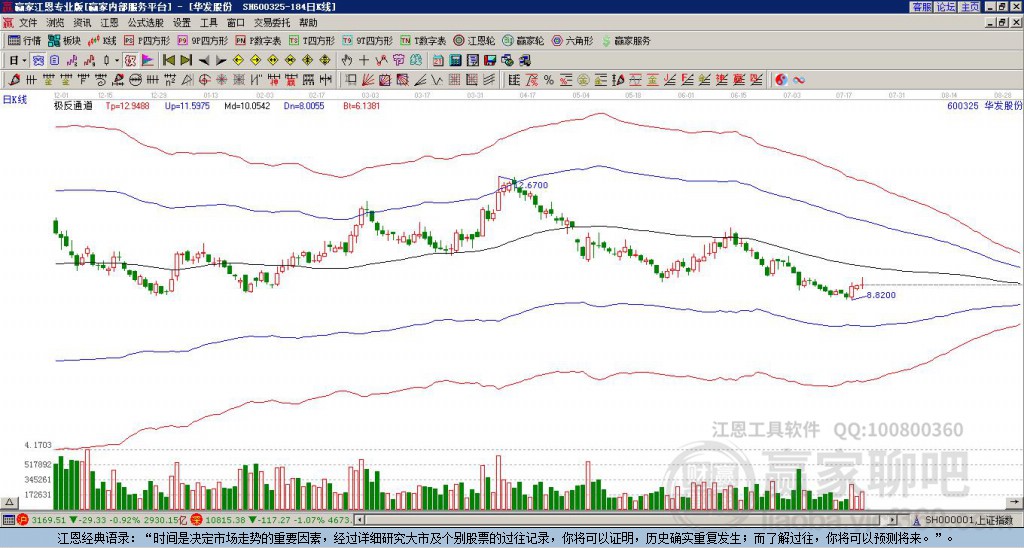Open the 六角形 hexagon tool

point(573,40)
